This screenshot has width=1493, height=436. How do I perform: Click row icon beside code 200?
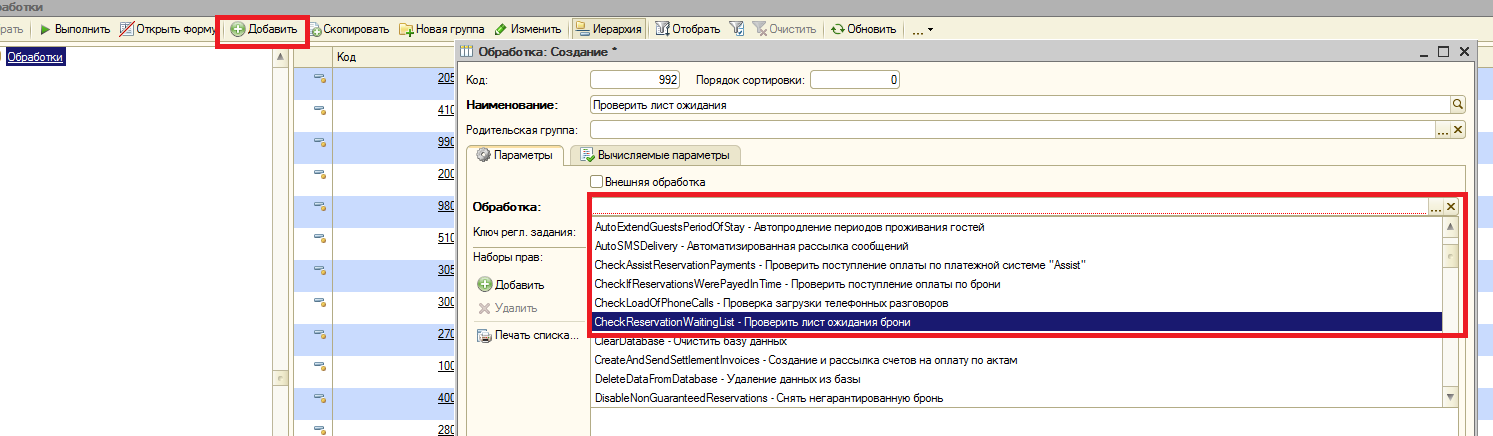(321, 174)
